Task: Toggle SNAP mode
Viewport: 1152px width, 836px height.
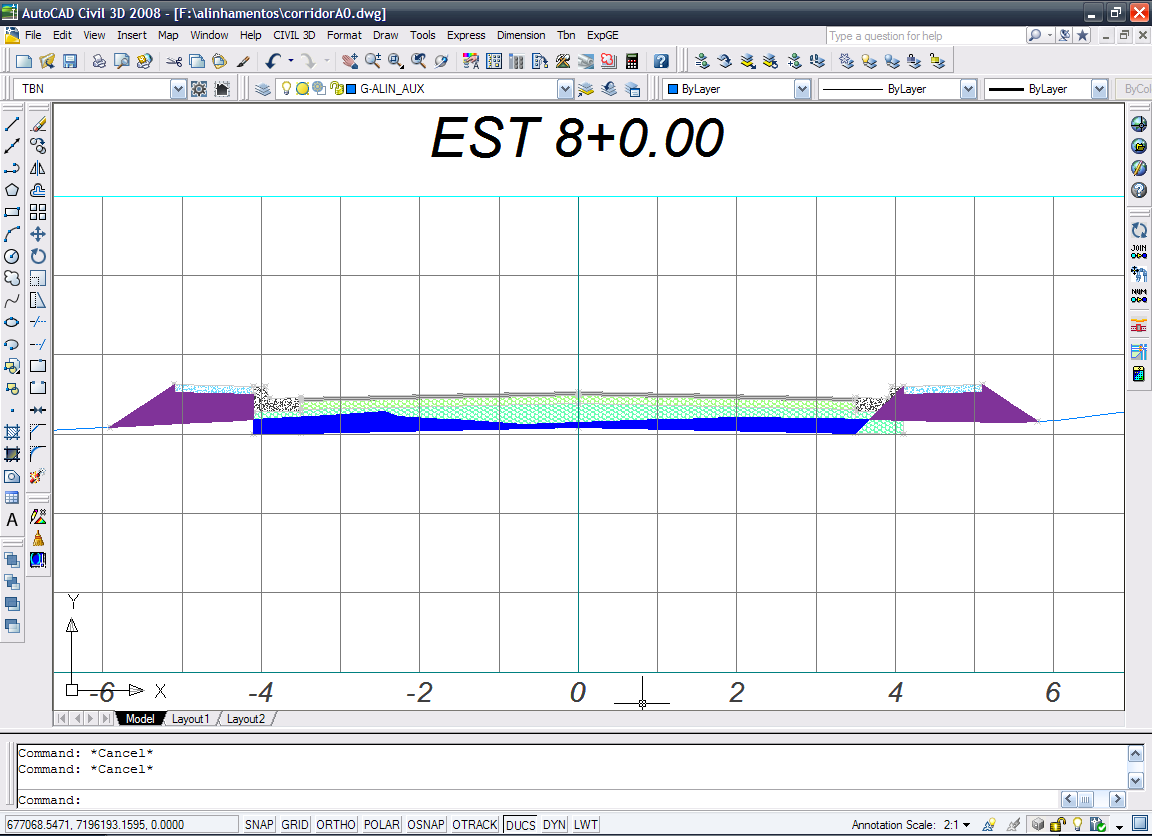Action: [259, 824]
